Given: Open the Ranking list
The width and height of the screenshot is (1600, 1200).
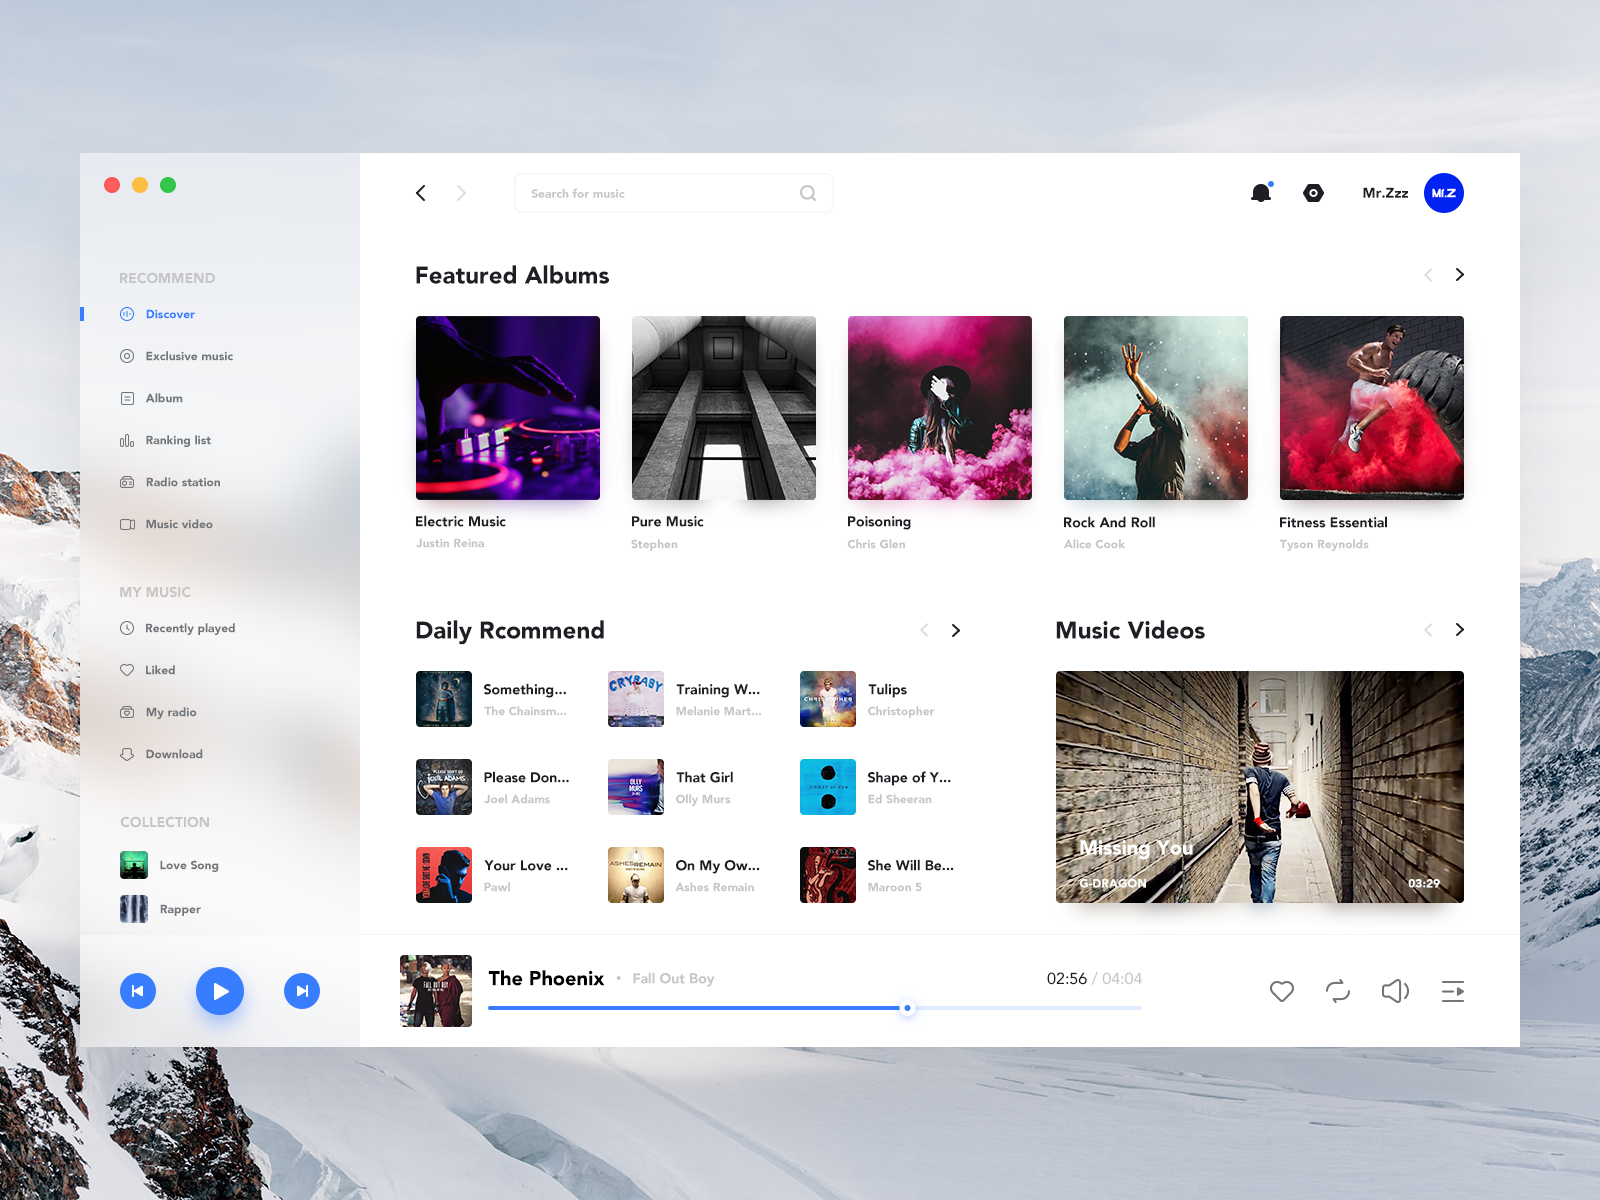Looking at the screenshot, I should click(177, 440).
